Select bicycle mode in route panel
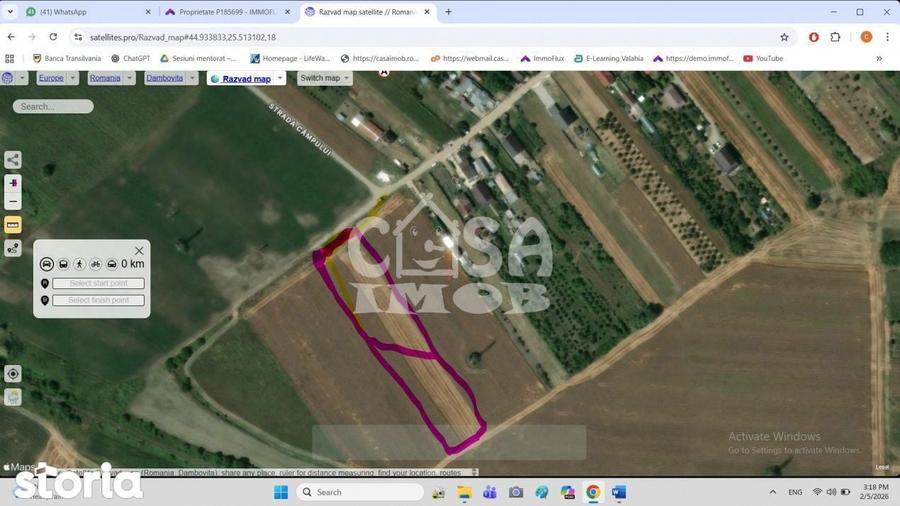Screen dimensions: 900x506 tap(95, 264)
